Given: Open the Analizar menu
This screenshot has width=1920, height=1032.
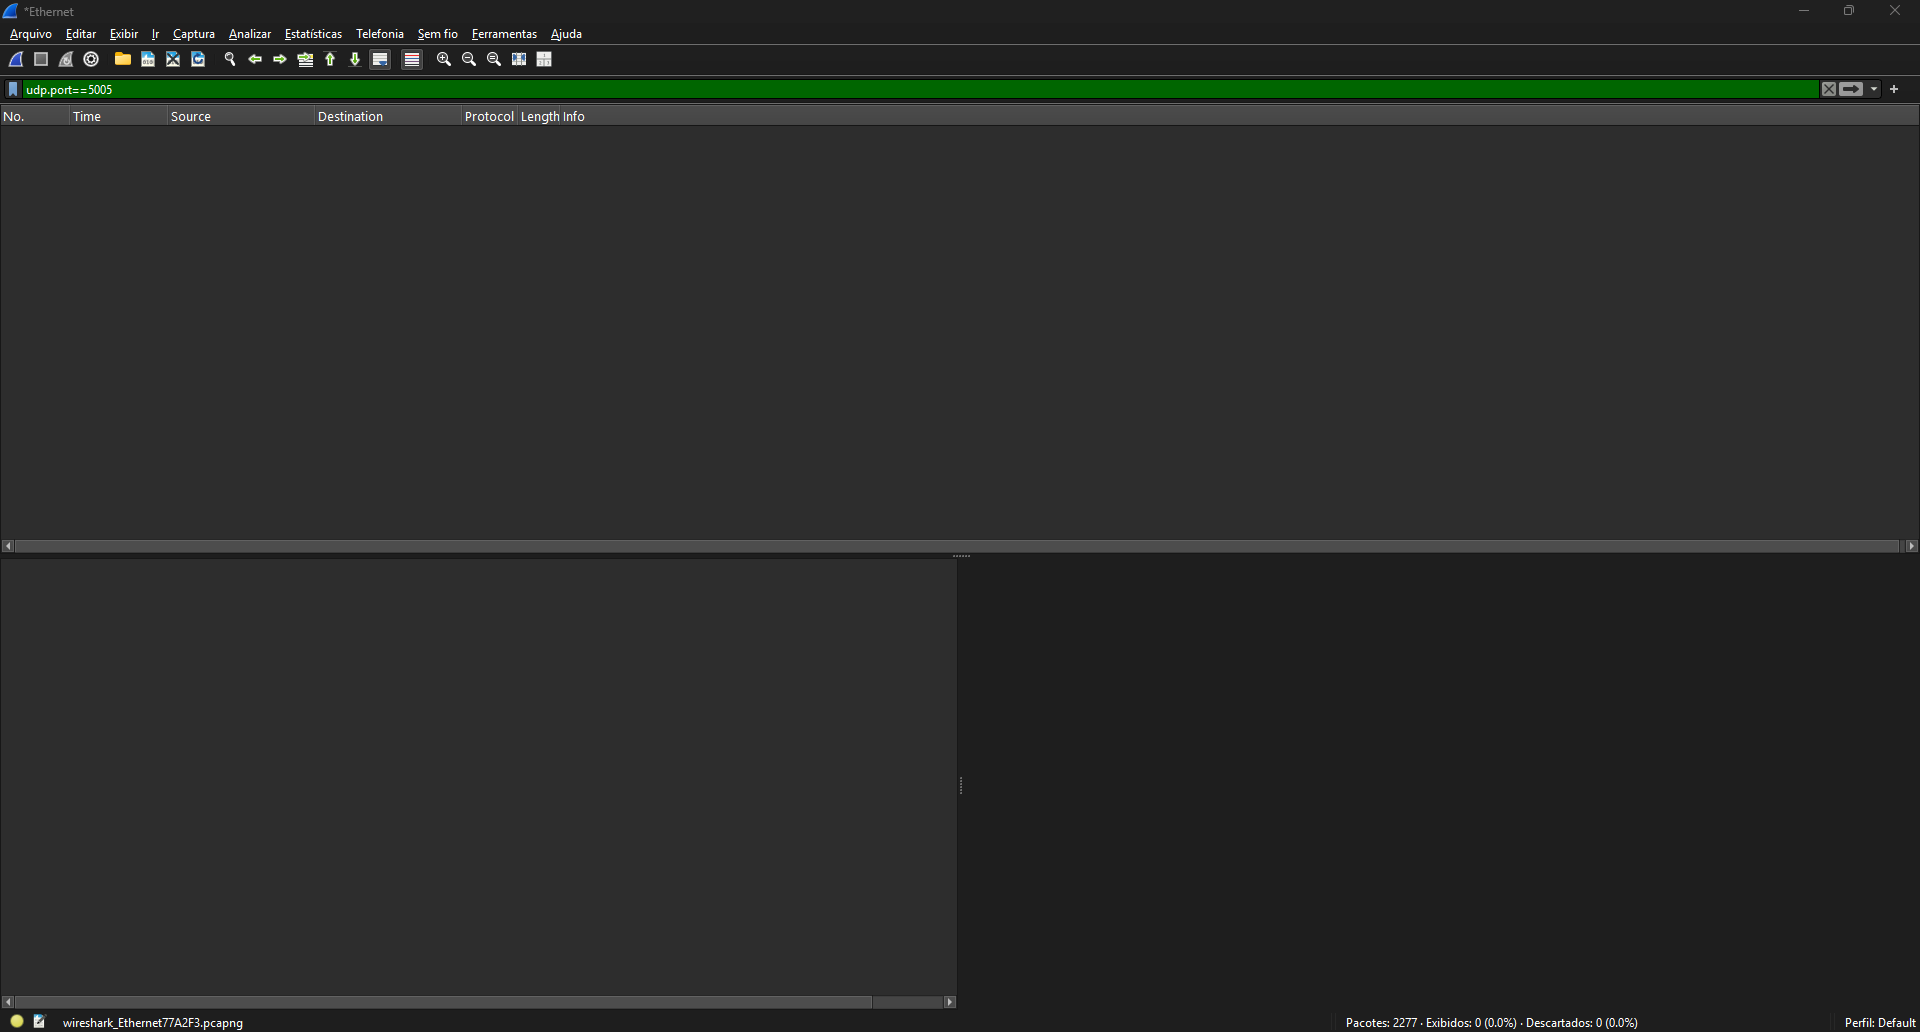Looking at the screenshot, I should click(x=249, y=34).
